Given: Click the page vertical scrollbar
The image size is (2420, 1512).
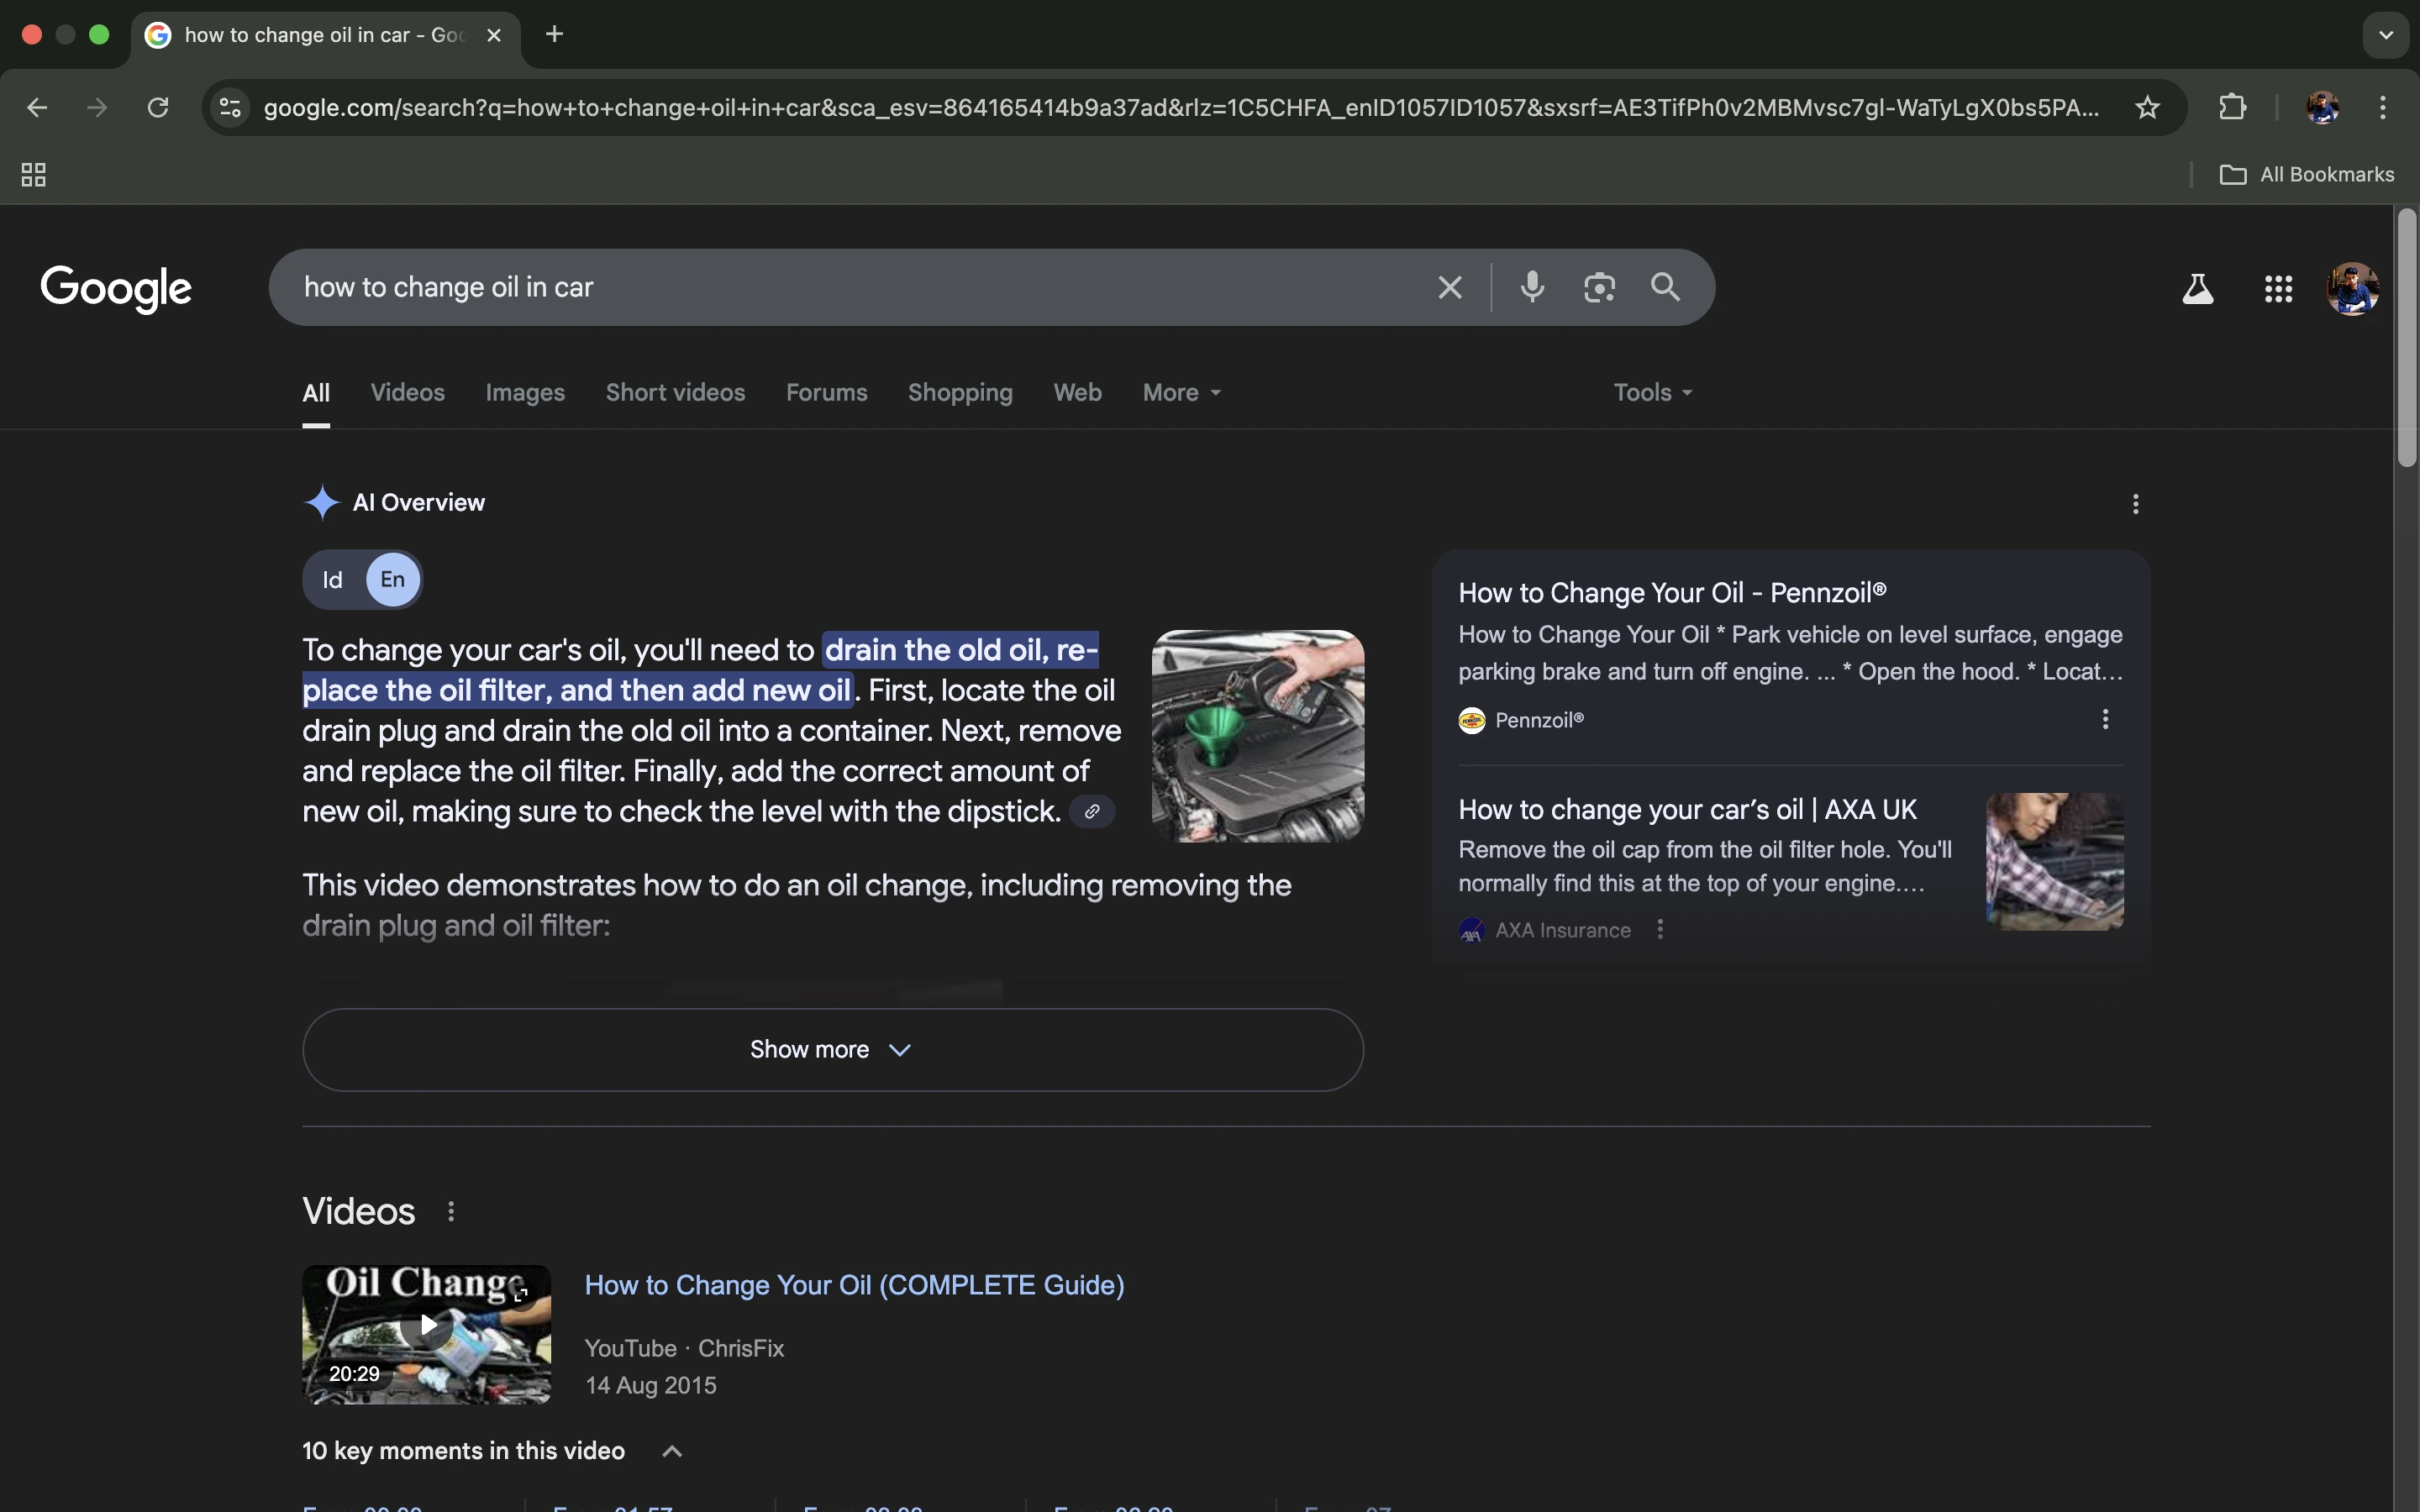Looking at the screenshot, I should pos(2406,338).
